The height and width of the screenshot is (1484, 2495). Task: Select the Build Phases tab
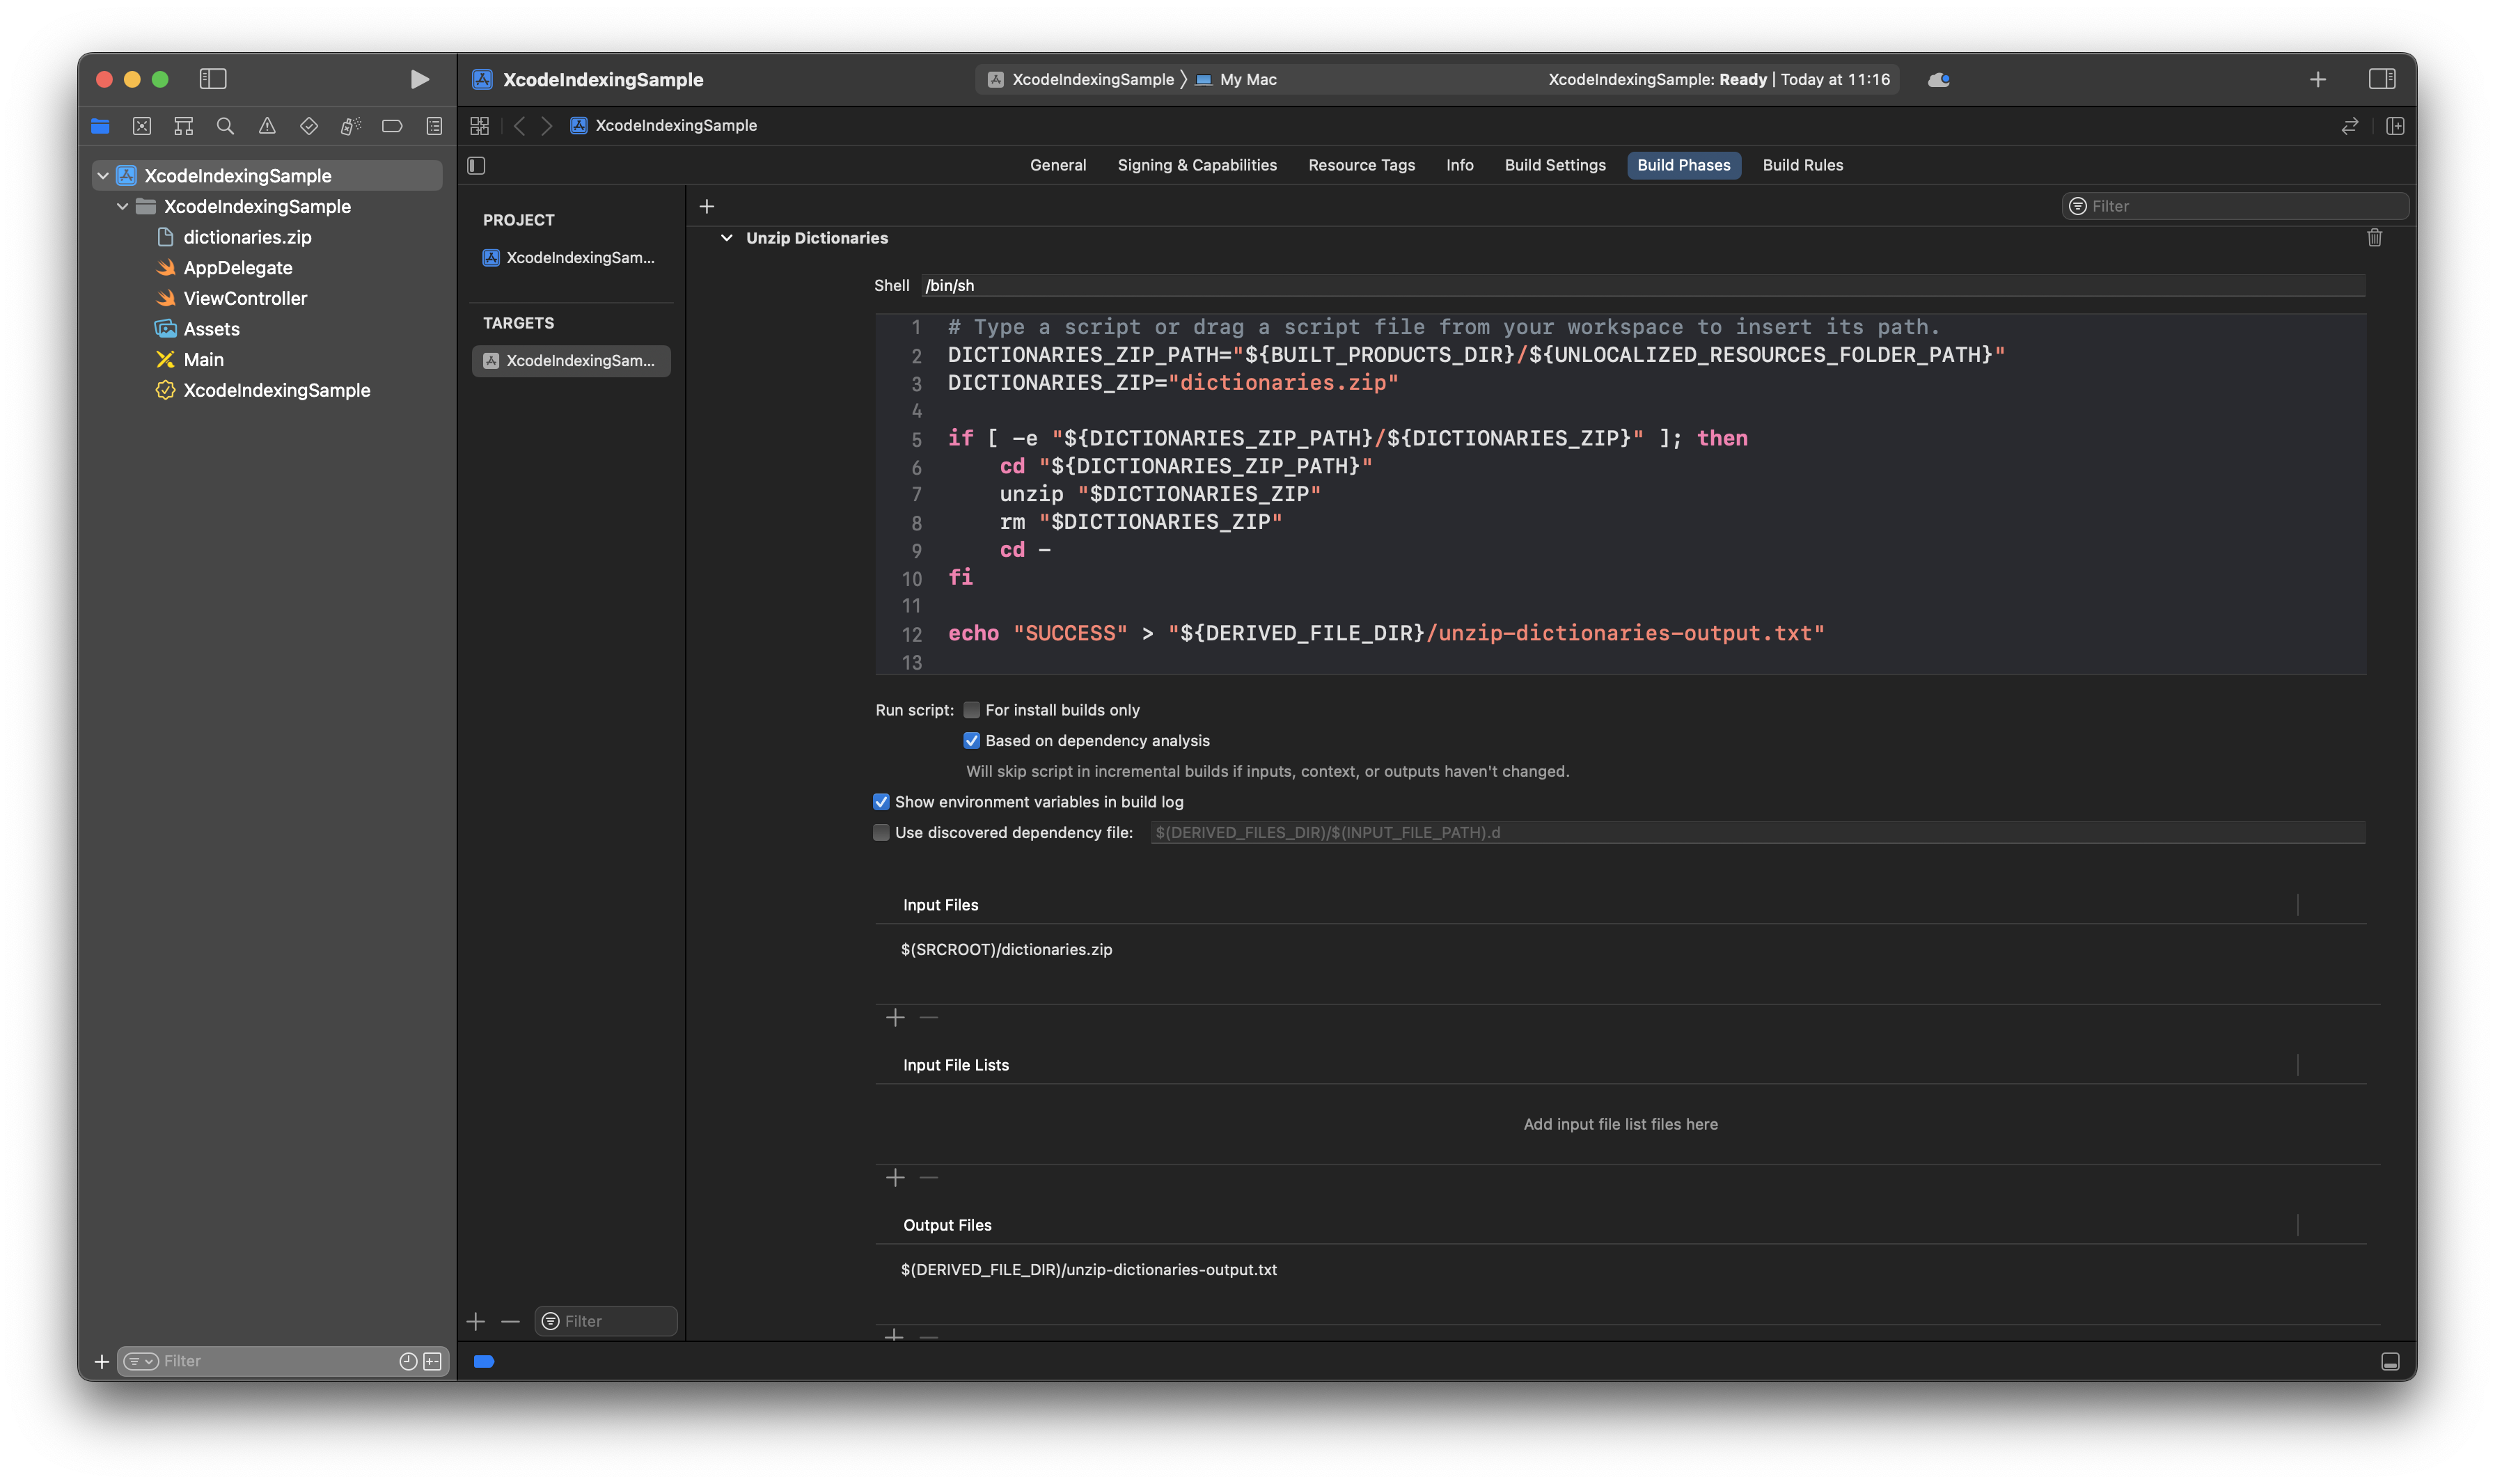coord(1683,165)
